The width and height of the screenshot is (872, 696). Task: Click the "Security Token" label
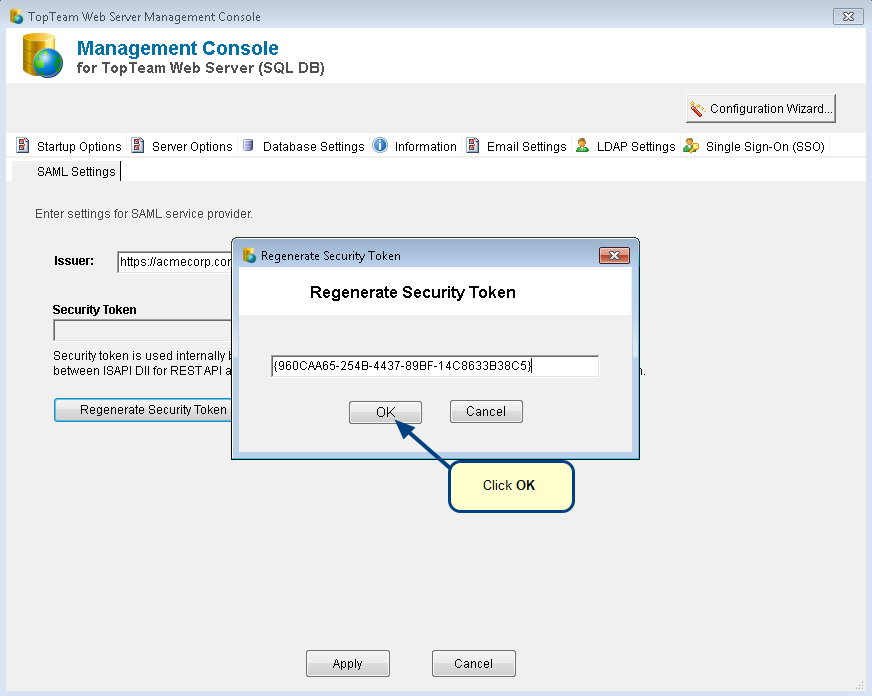point(95,310)
